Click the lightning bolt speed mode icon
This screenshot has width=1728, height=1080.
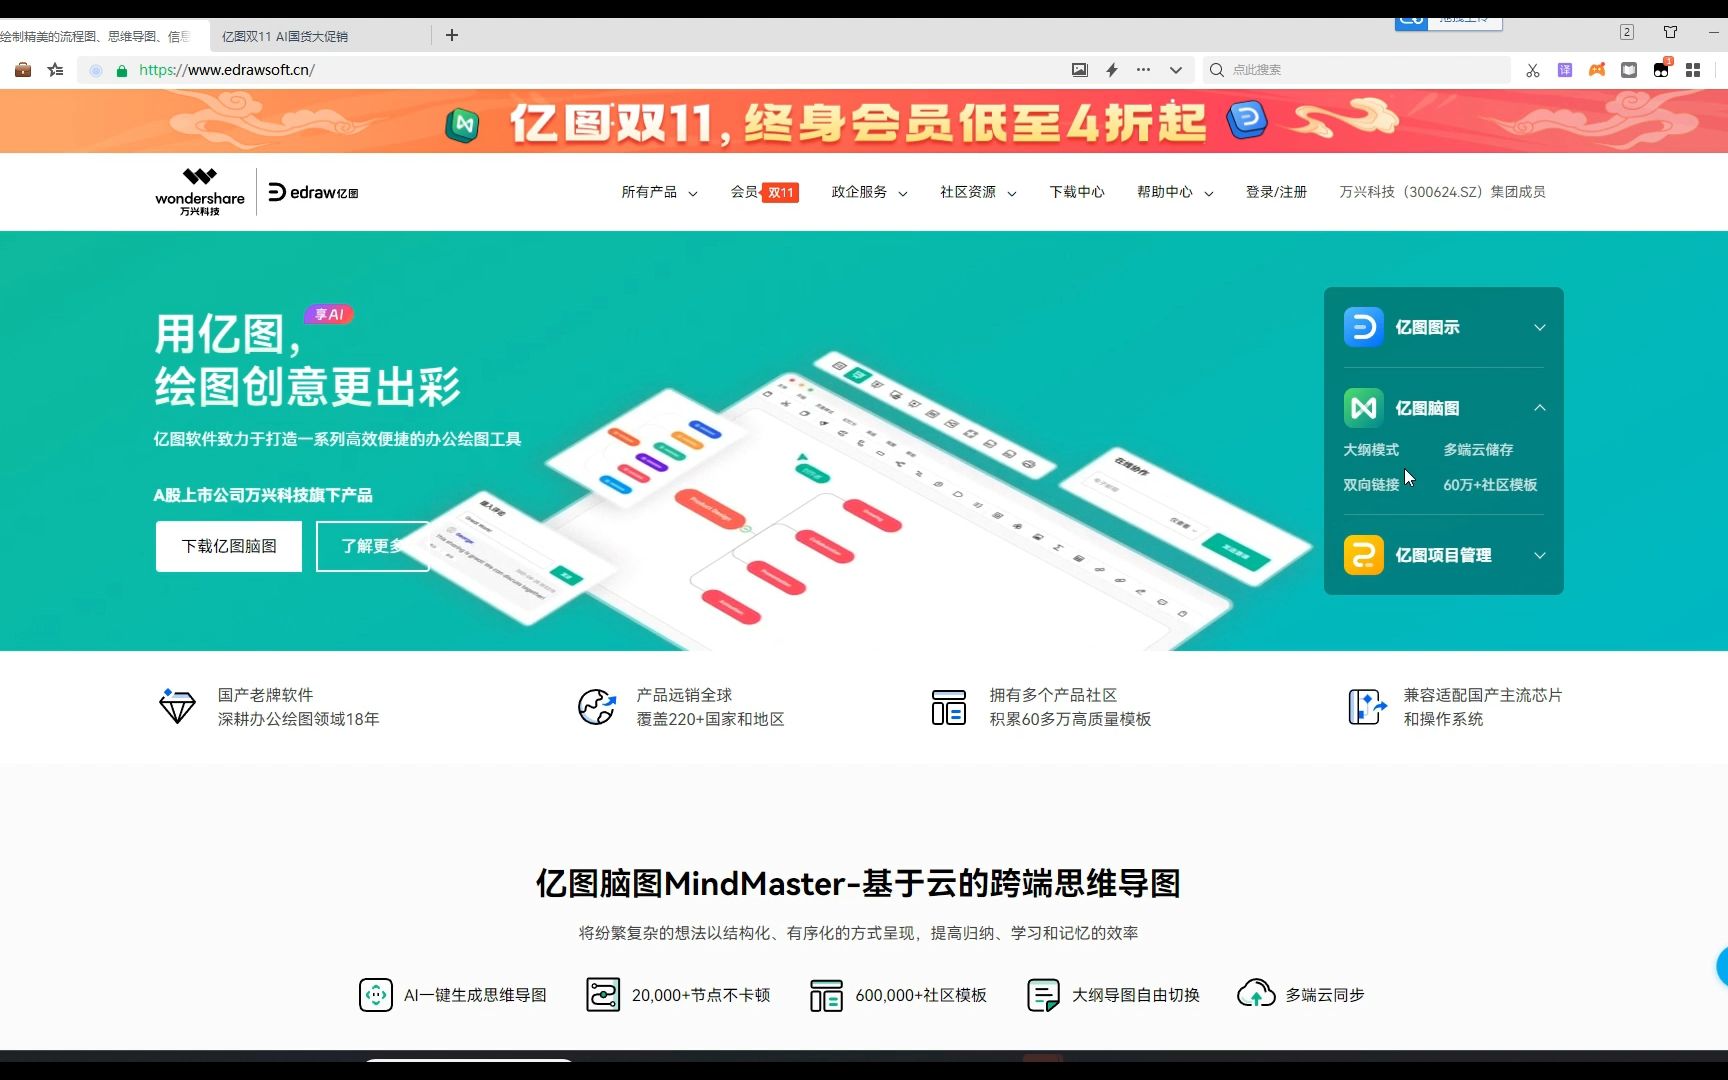(x=1112, y=70)
